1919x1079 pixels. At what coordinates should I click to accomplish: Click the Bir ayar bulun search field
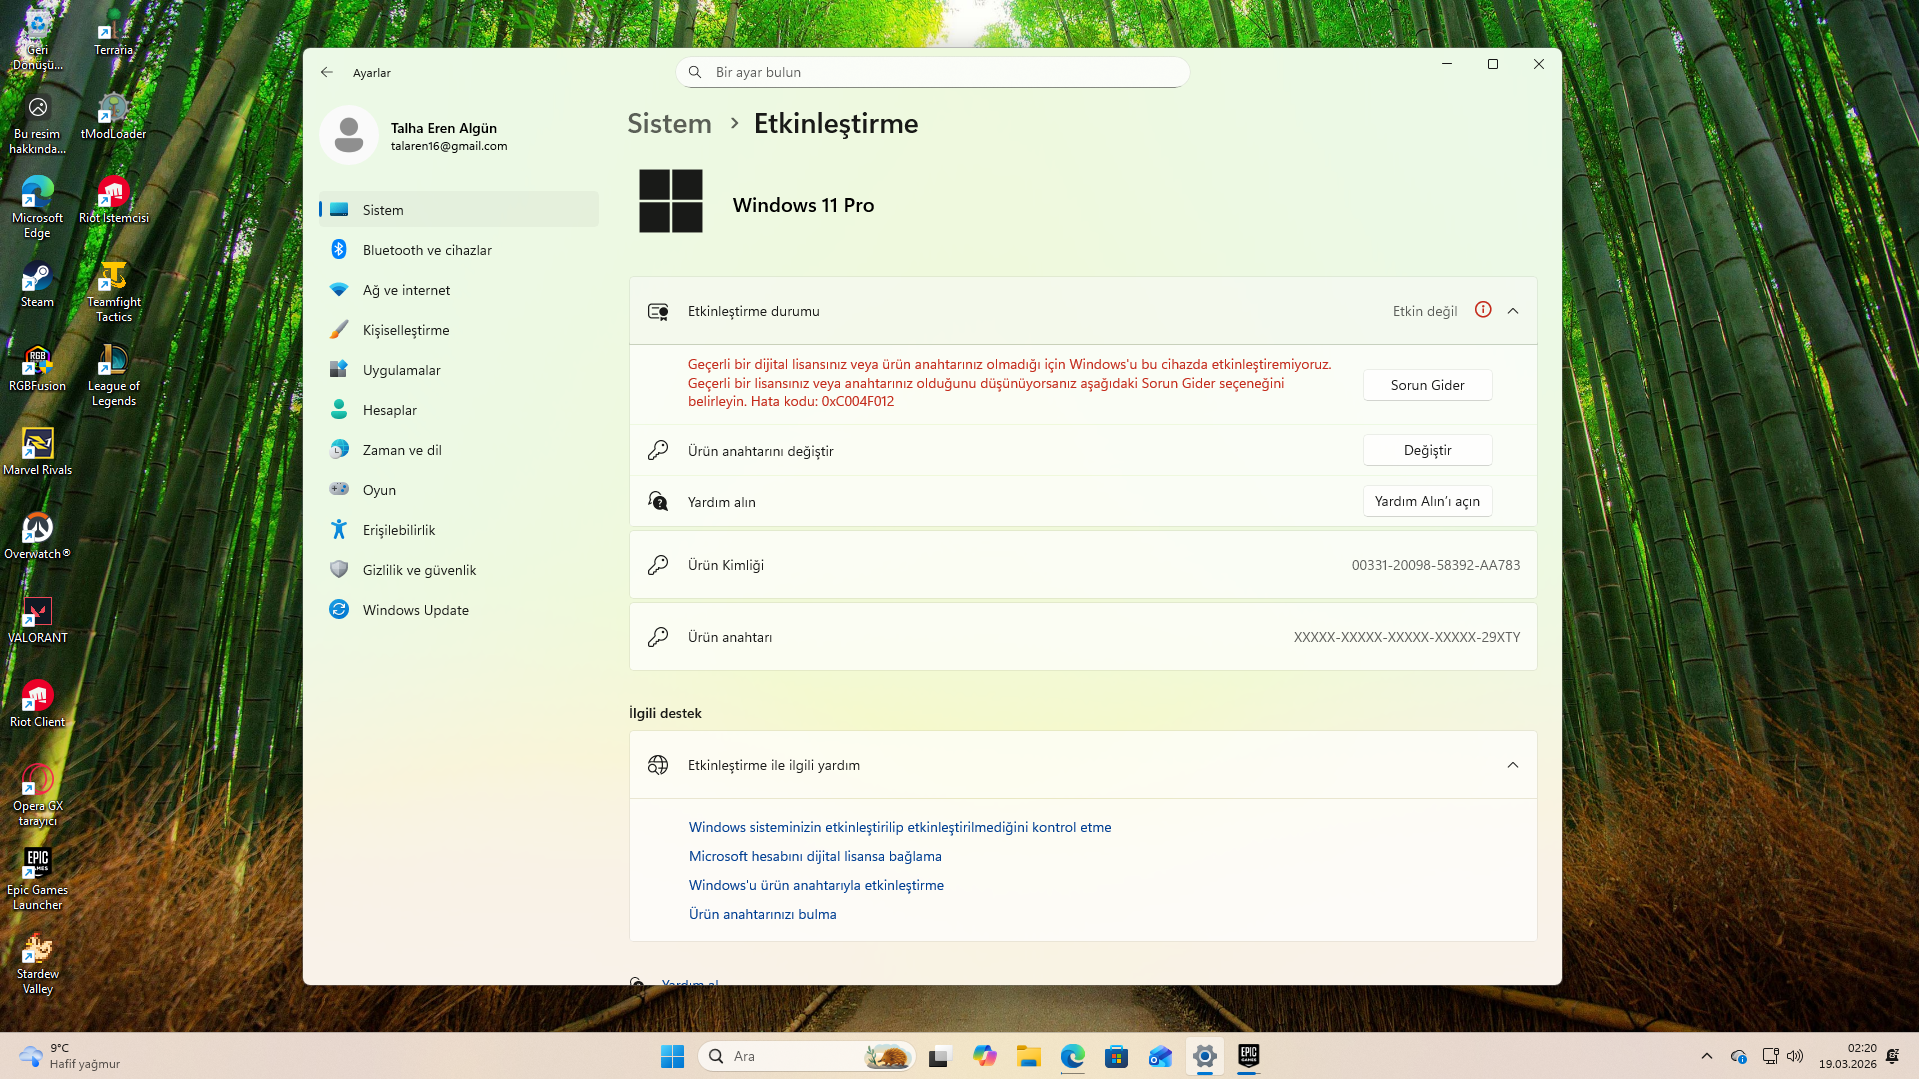point(933,72)
